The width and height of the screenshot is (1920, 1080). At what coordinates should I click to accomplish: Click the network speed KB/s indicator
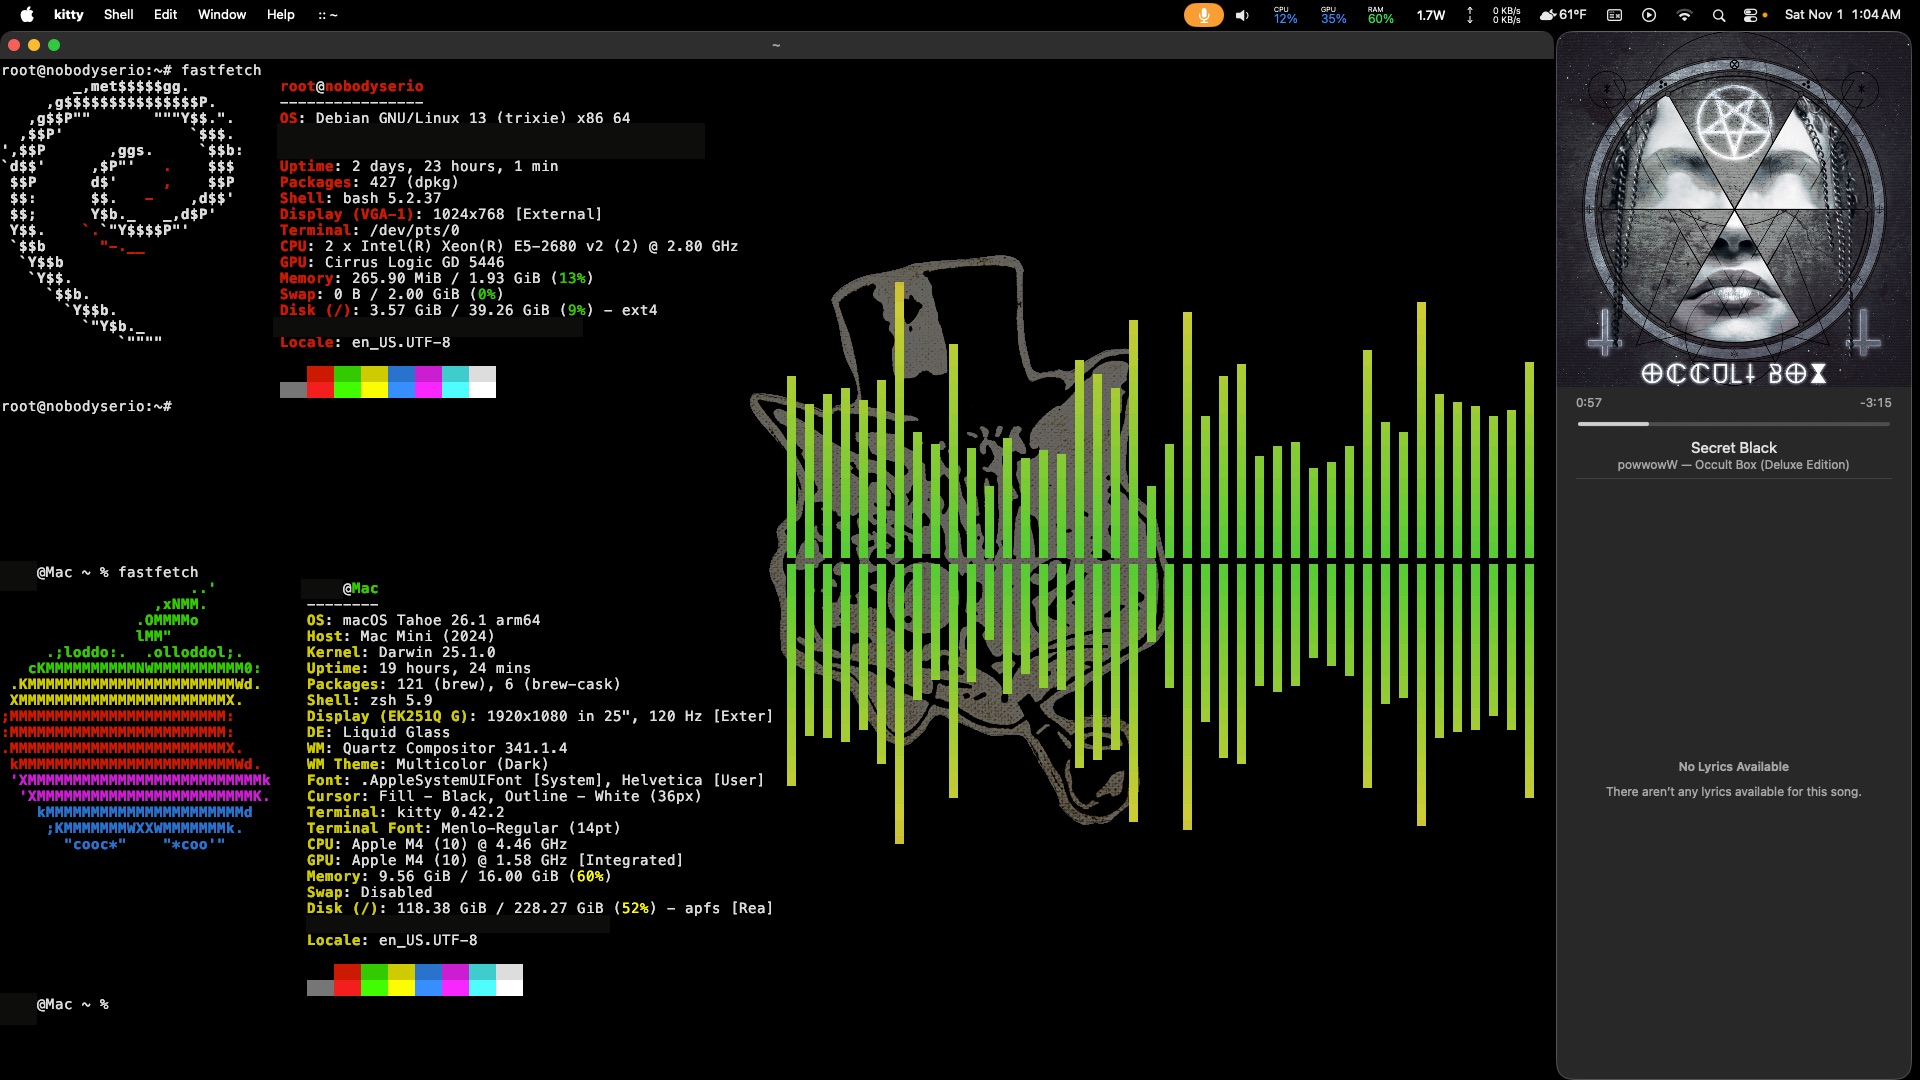tap(1506, 15)
